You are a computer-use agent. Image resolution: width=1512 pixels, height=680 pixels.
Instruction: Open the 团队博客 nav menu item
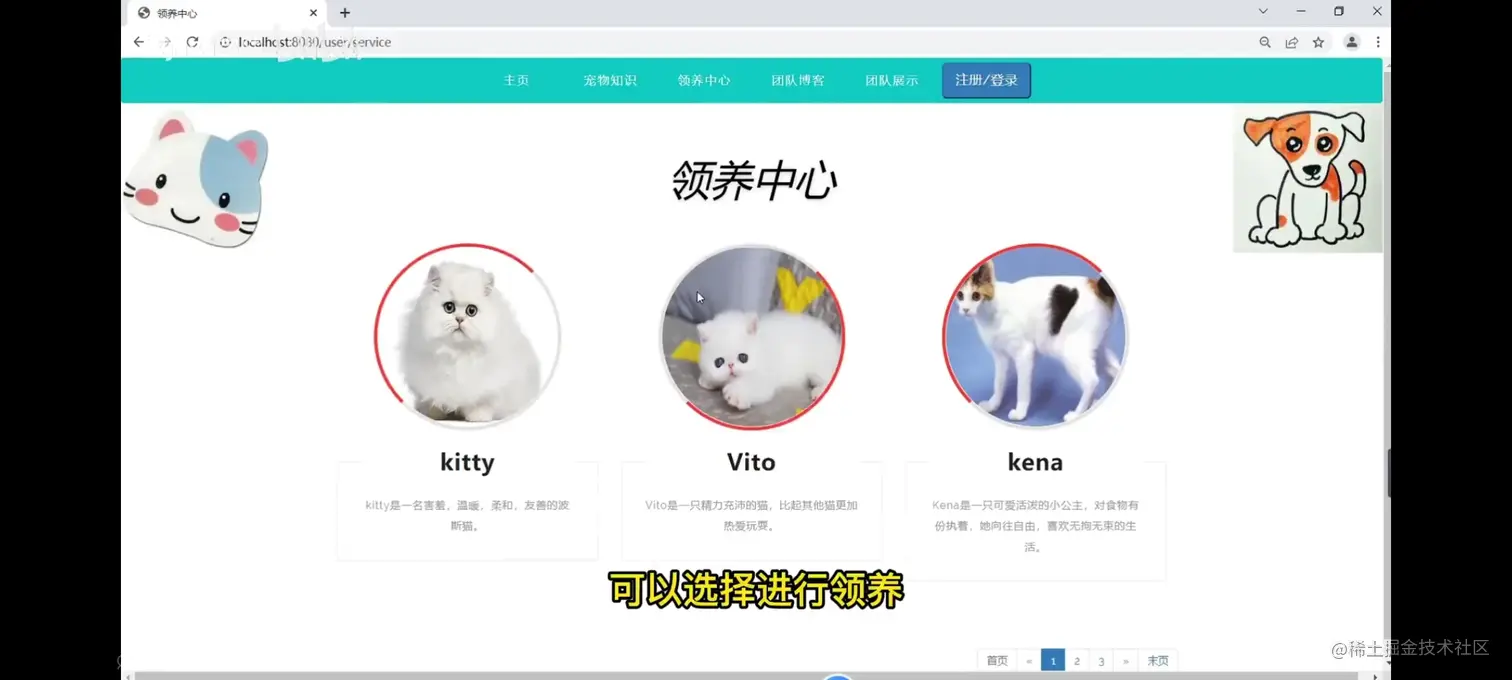[x=798, y=80]
